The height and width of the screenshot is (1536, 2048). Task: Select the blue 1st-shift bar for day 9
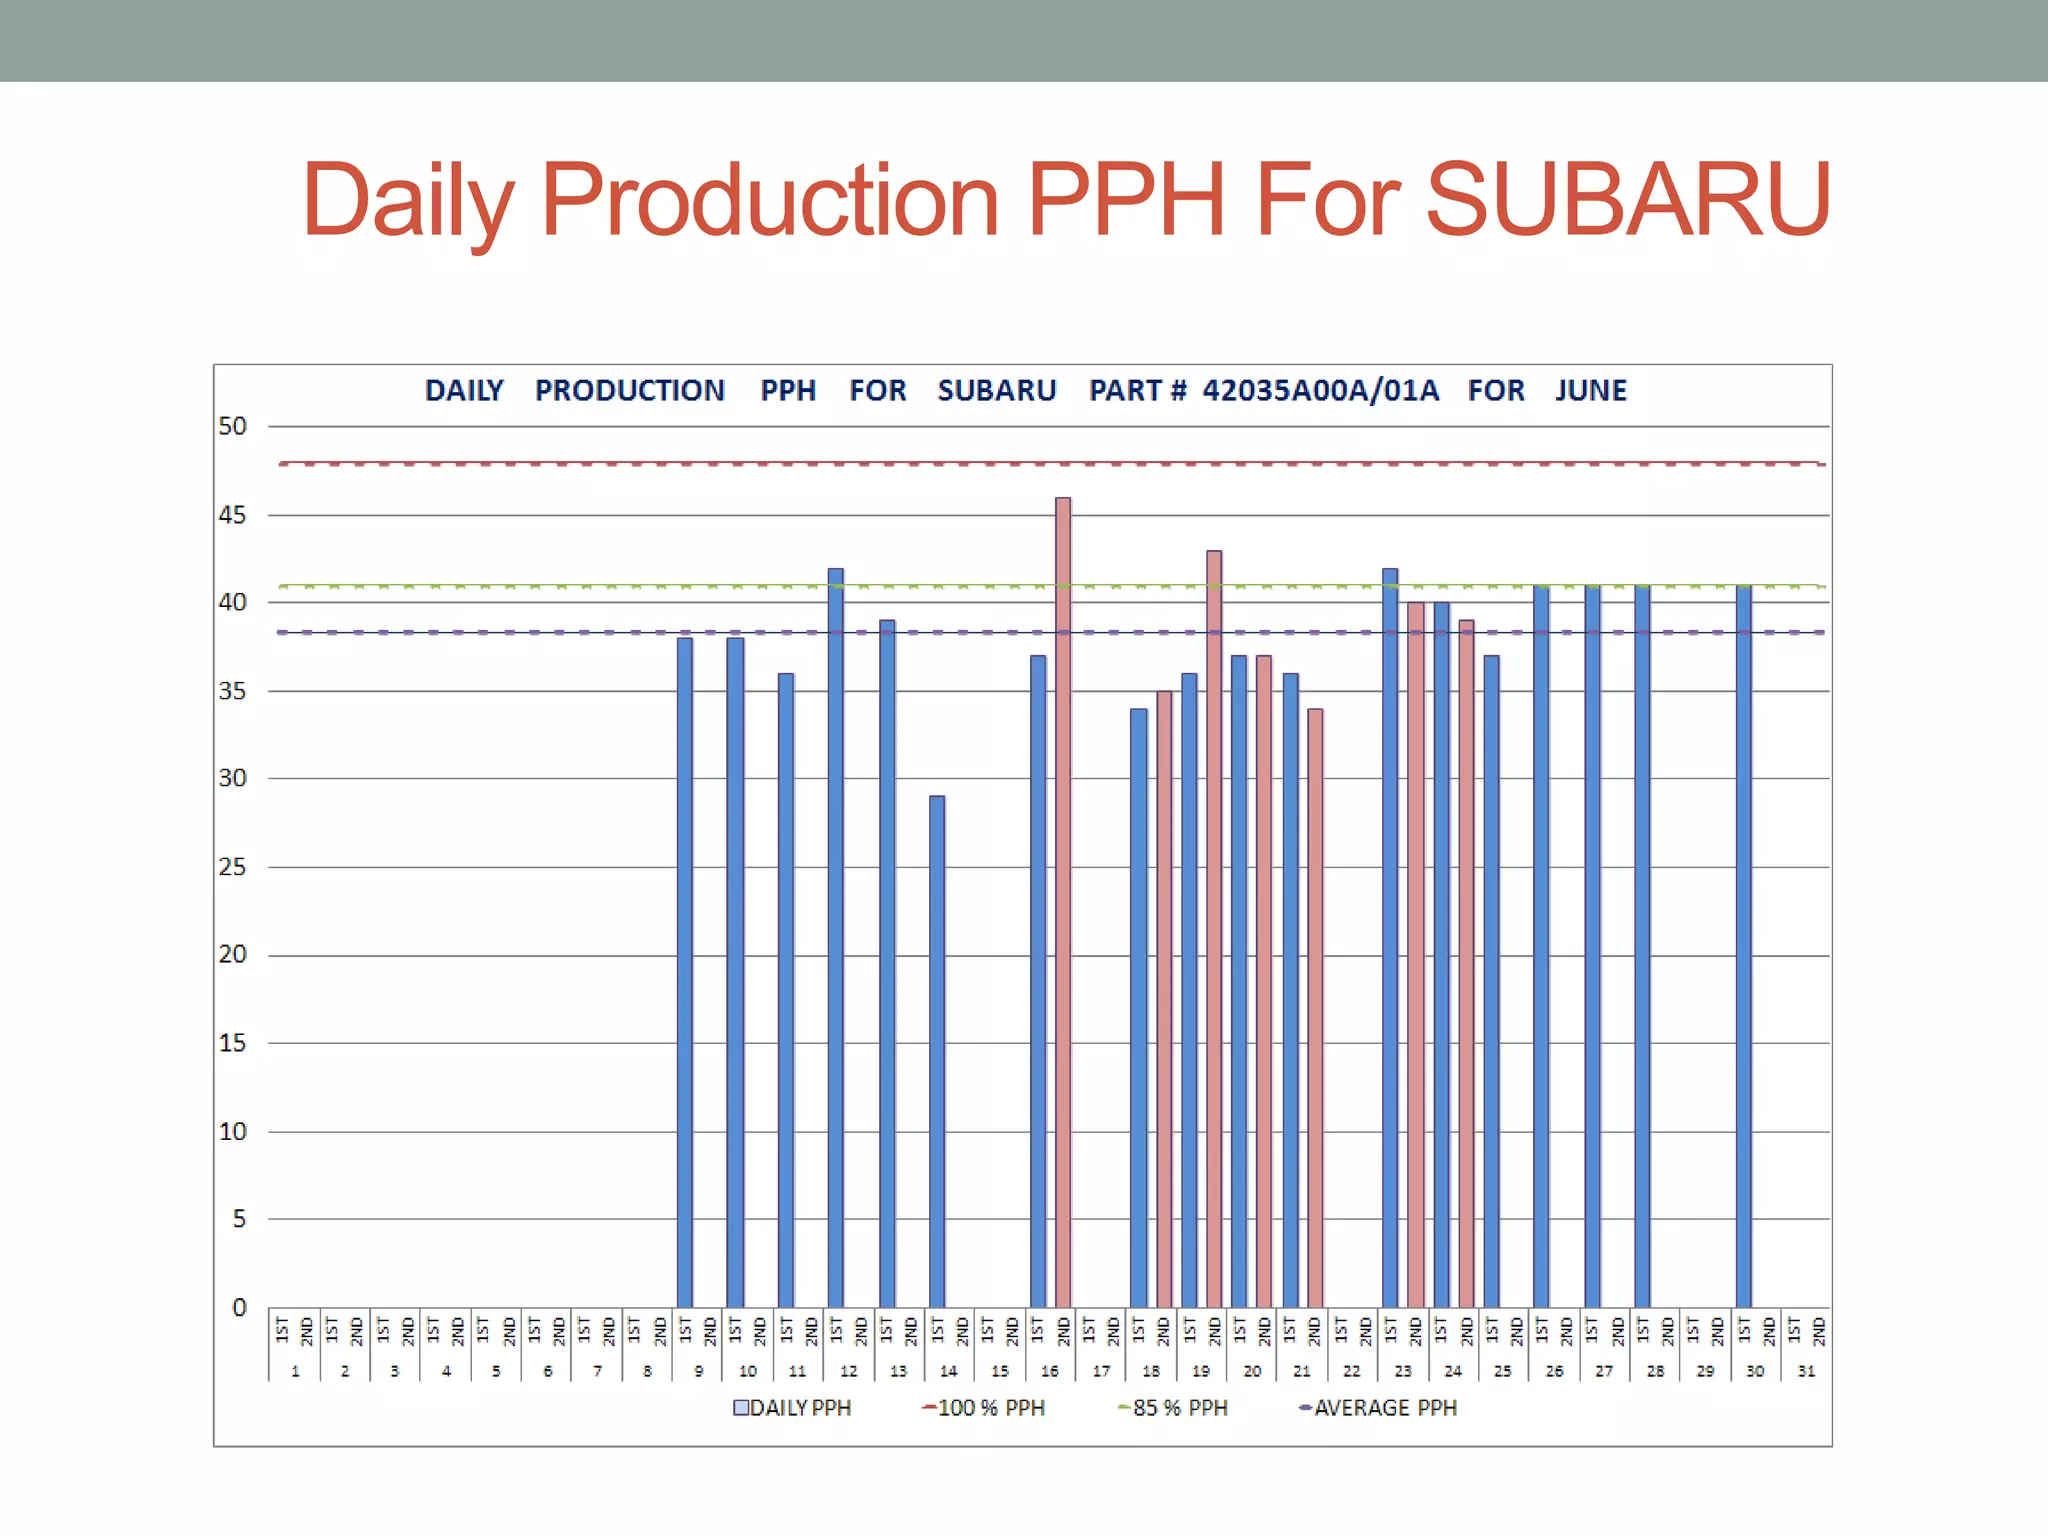click(x=685, y=972)
